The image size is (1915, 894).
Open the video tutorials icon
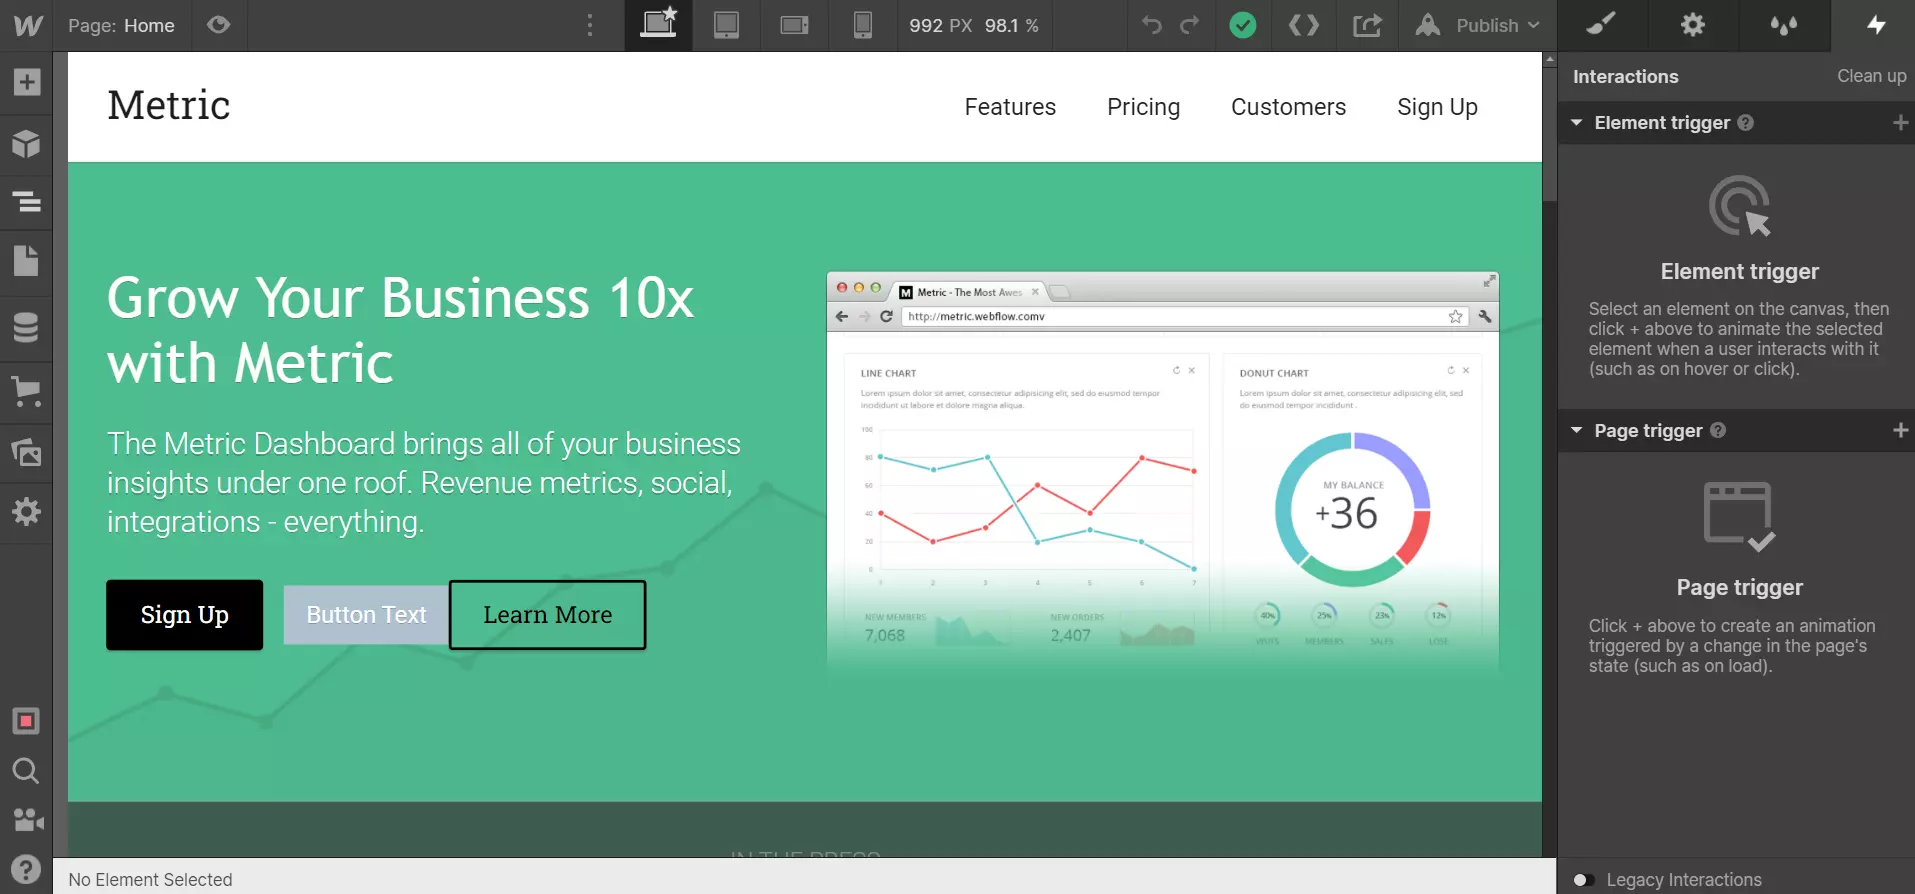28,820
